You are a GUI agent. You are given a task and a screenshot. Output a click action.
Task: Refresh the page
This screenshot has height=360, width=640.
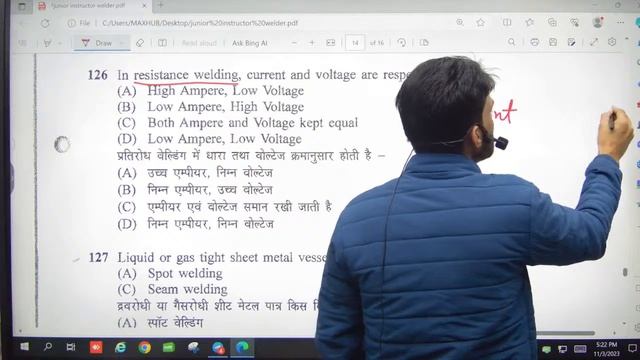point(45,23)
